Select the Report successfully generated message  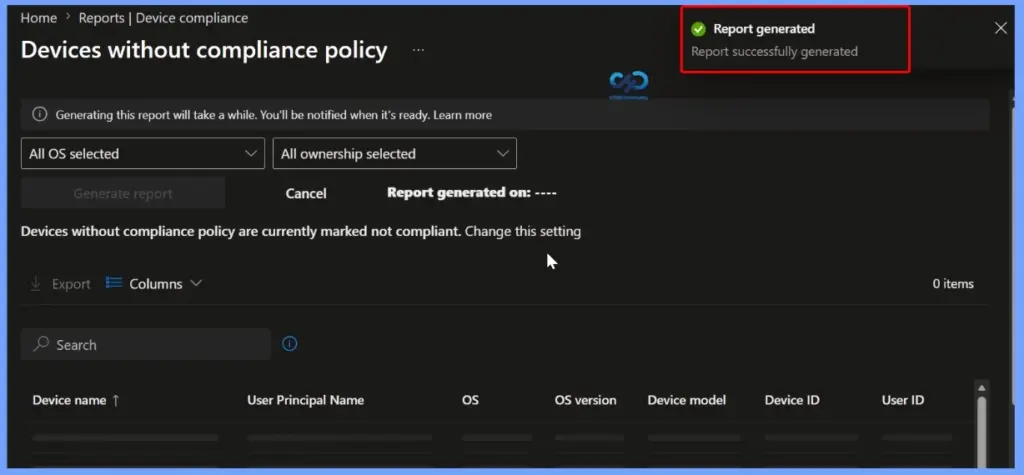pos(775,51)
